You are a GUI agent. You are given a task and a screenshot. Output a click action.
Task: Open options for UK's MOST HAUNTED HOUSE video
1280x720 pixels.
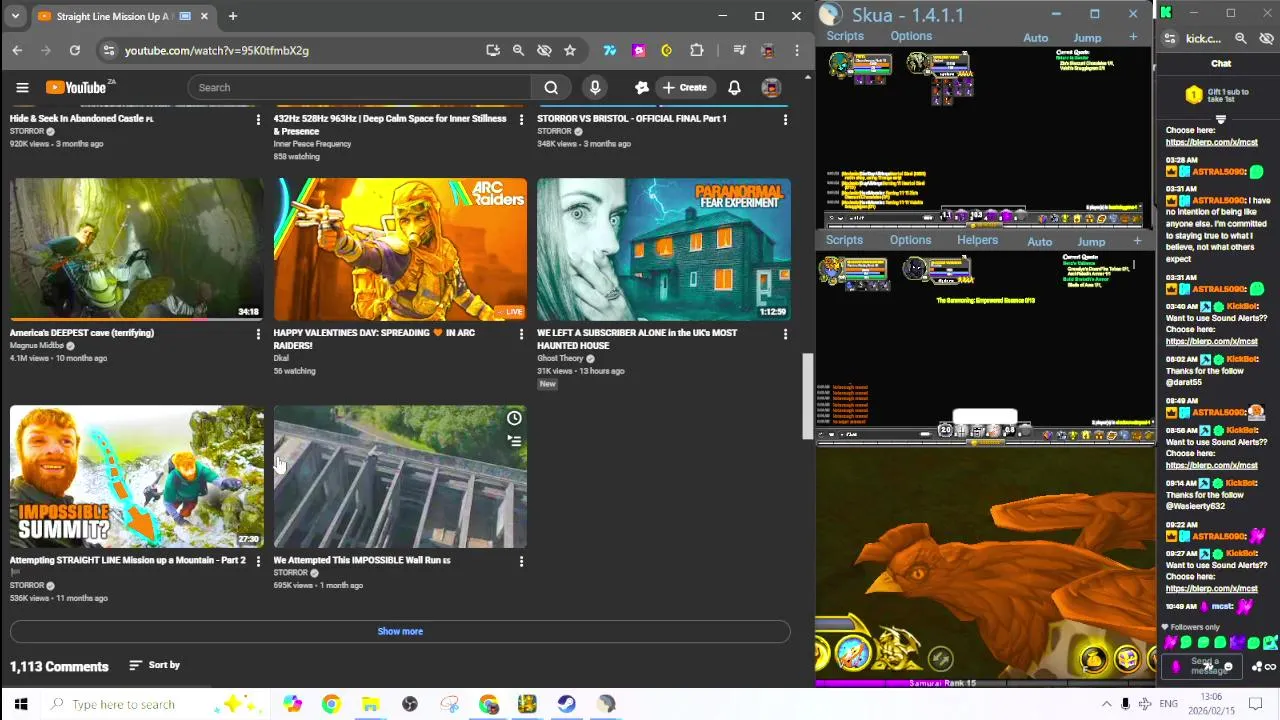point(785,334)
